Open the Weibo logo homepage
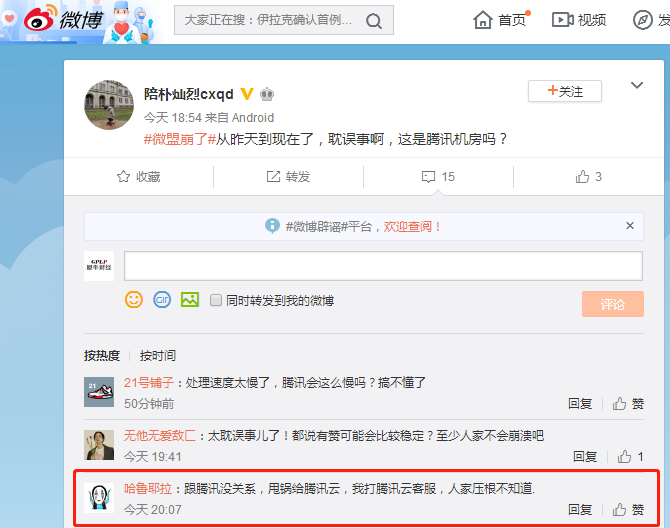Image resolution: width=670 pixels, height=528 pixels. [63, 20]
